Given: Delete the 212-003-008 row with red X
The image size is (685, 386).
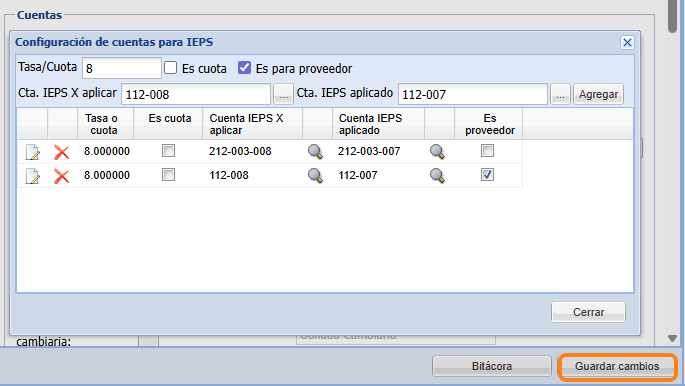Looking at the screenshot, I should point(62,152).
